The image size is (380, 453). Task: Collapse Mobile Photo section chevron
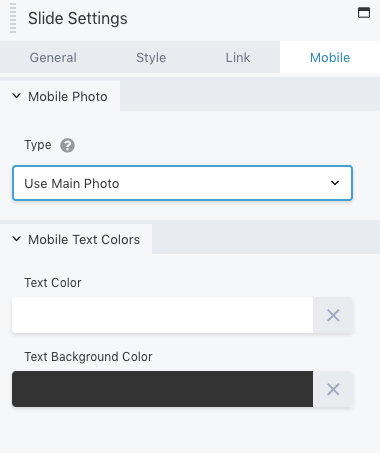pos(16,96)
